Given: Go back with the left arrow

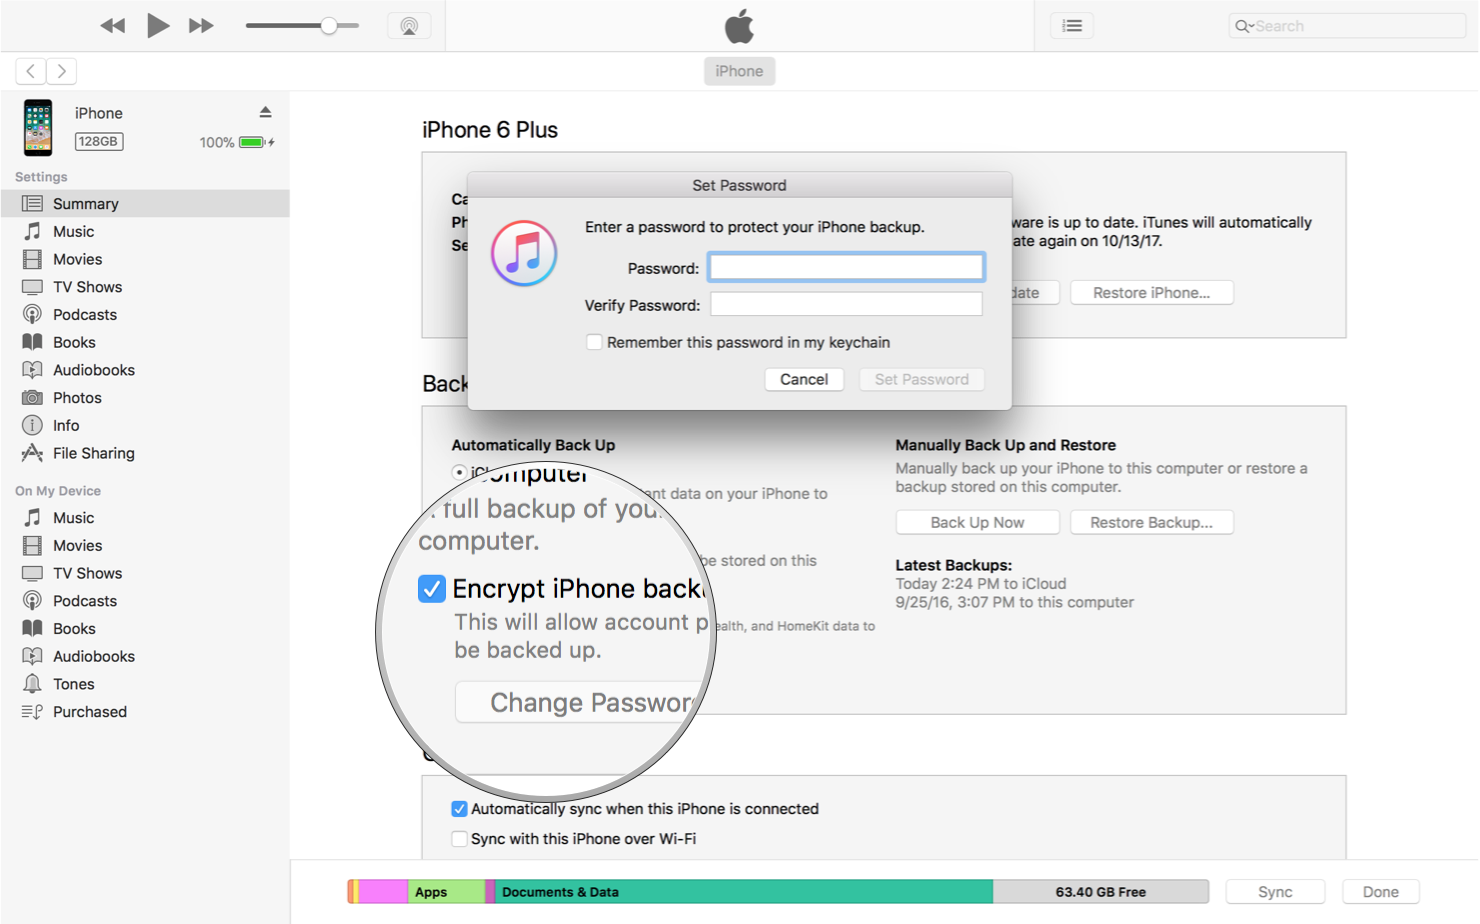Looking at the screenshot, I should tap(31, 71).
